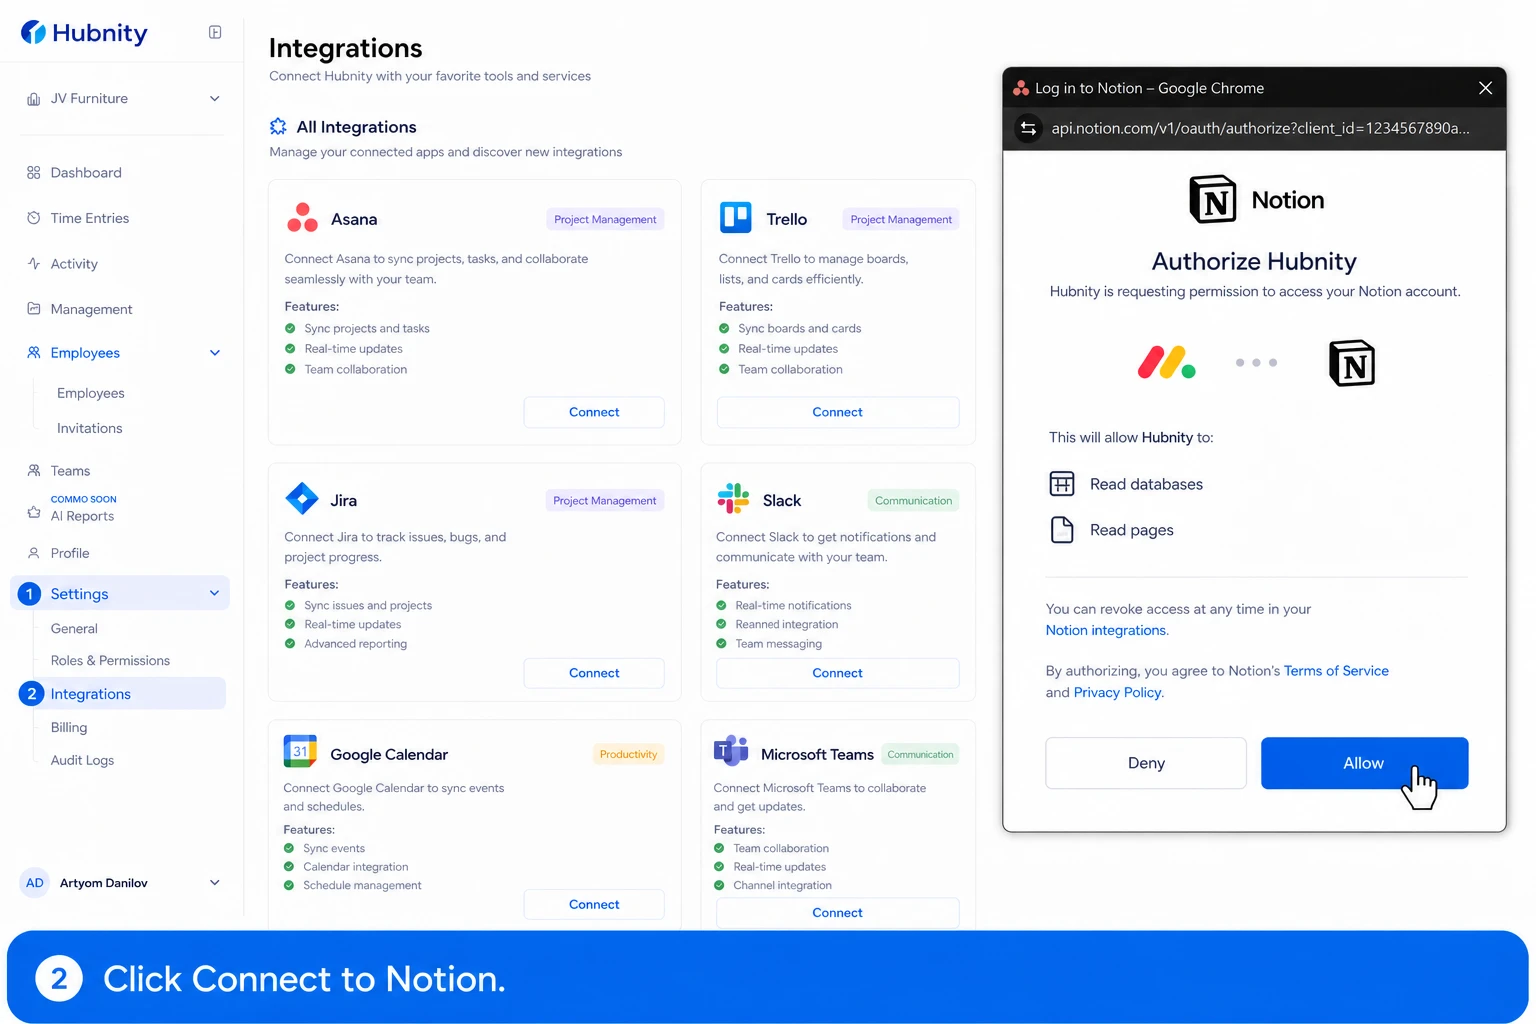Click Connect on the Asana card

pos(594,412)
